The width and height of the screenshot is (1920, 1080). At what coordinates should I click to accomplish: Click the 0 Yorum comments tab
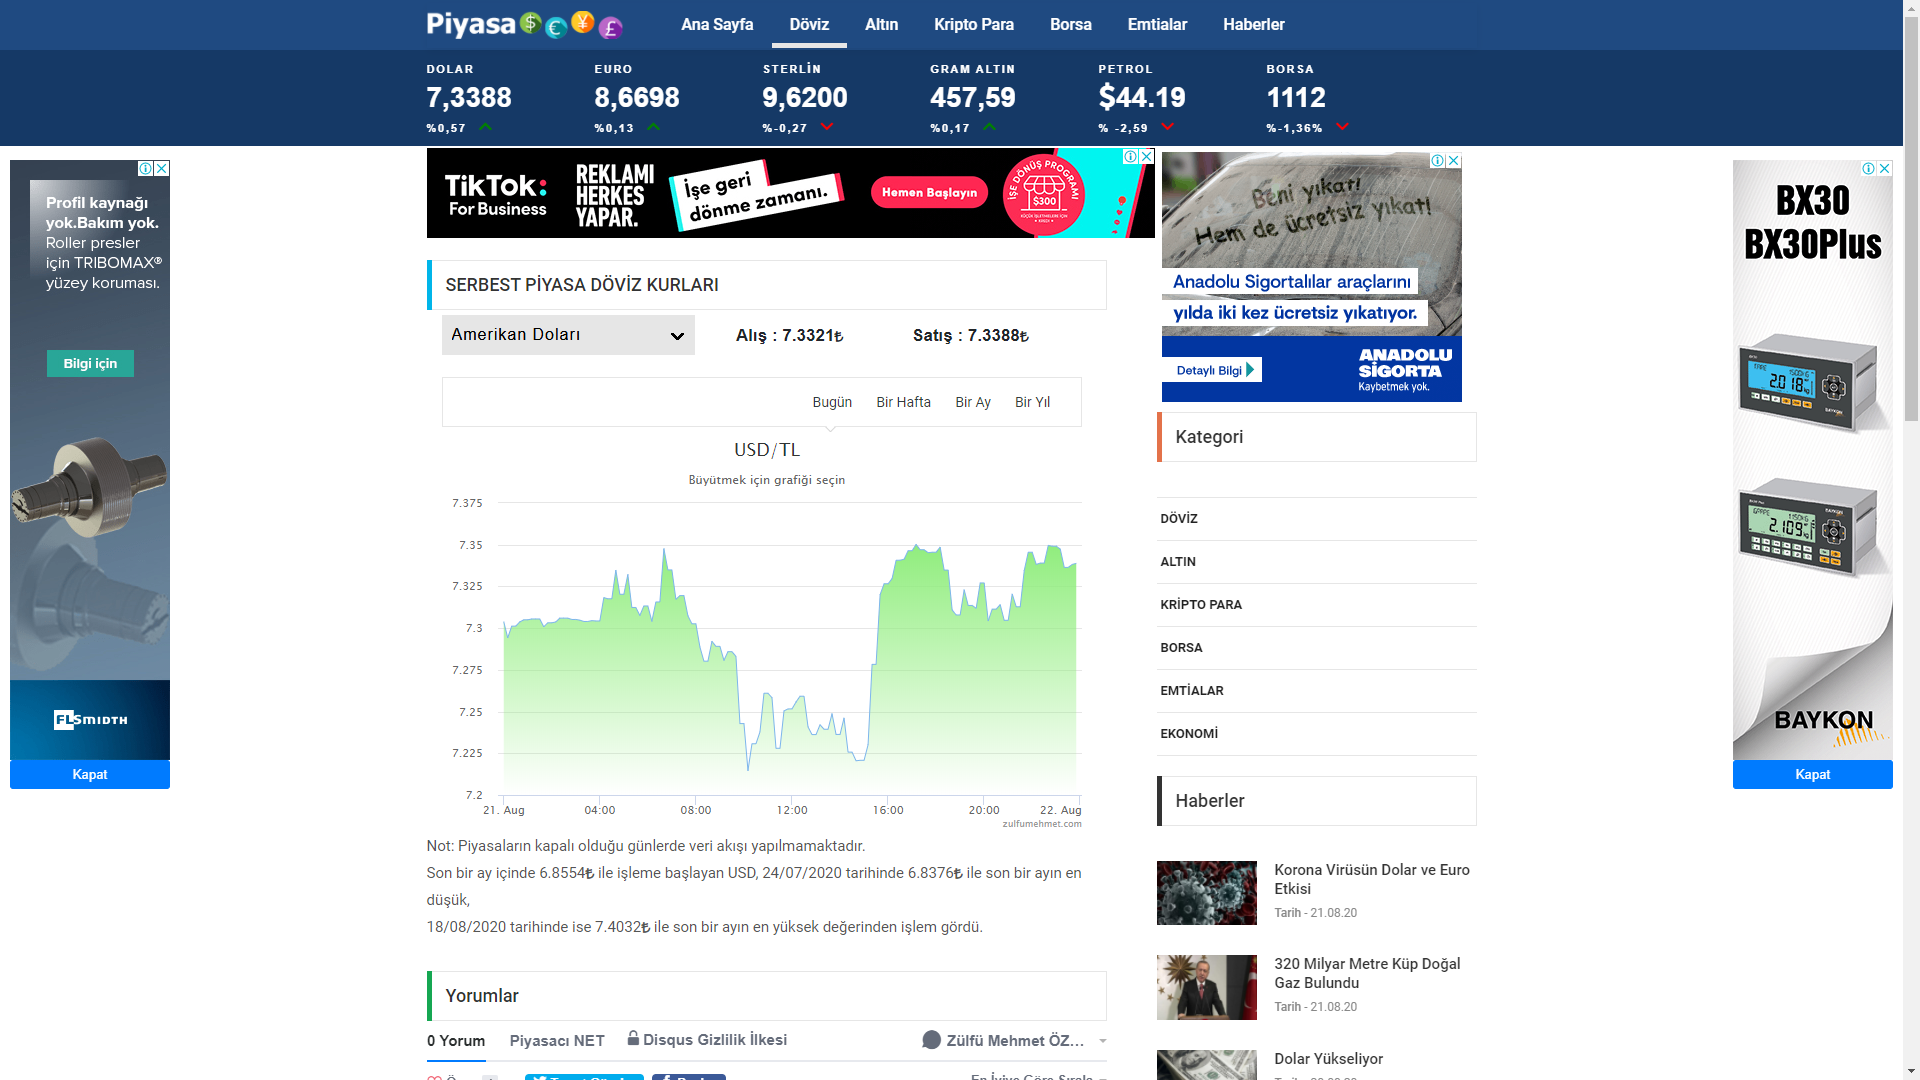tap(456, 1041)
